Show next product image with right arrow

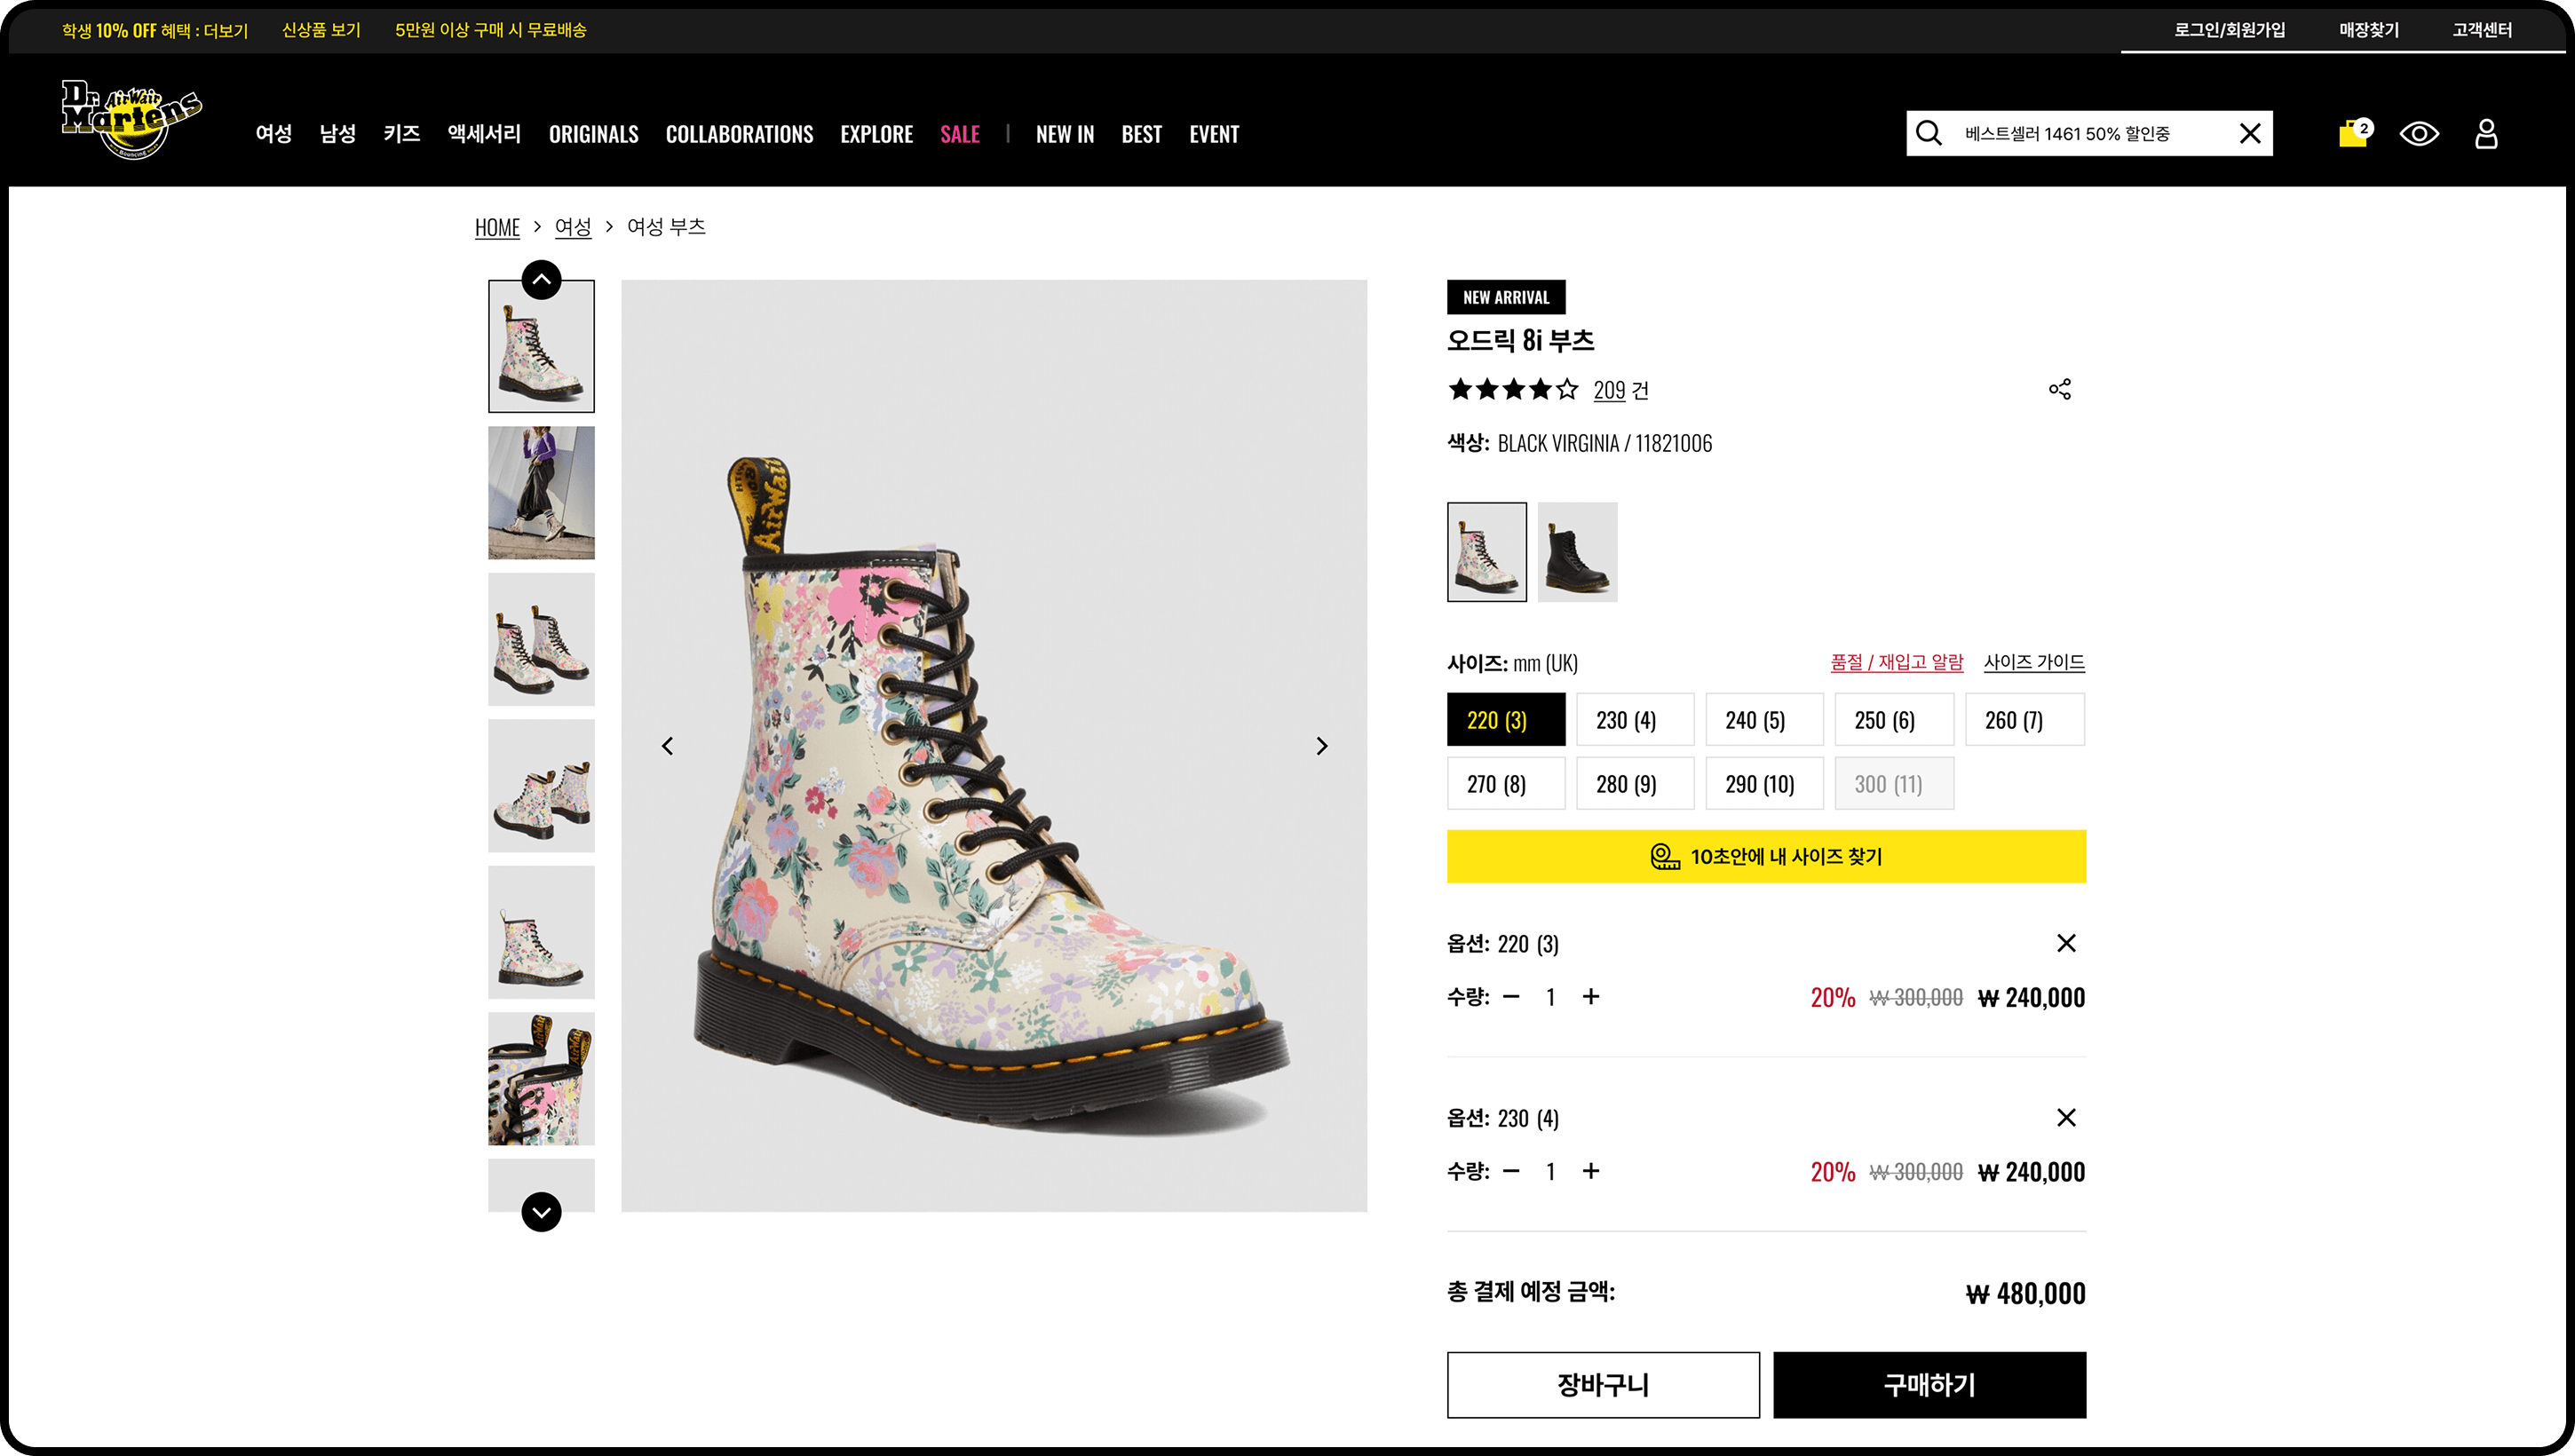(1321, 746)
